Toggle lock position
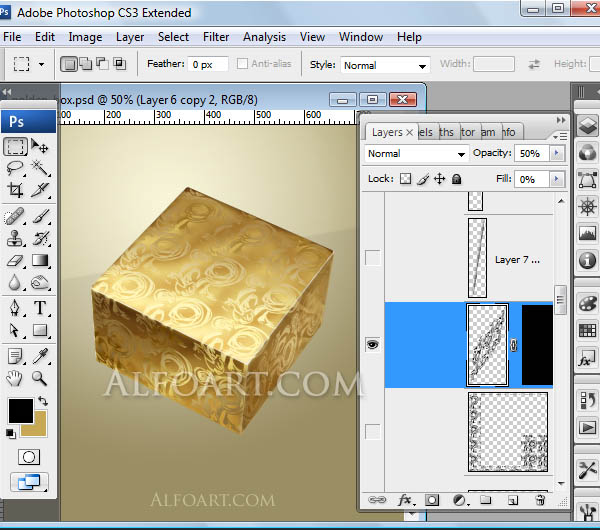 coord(440,179)
